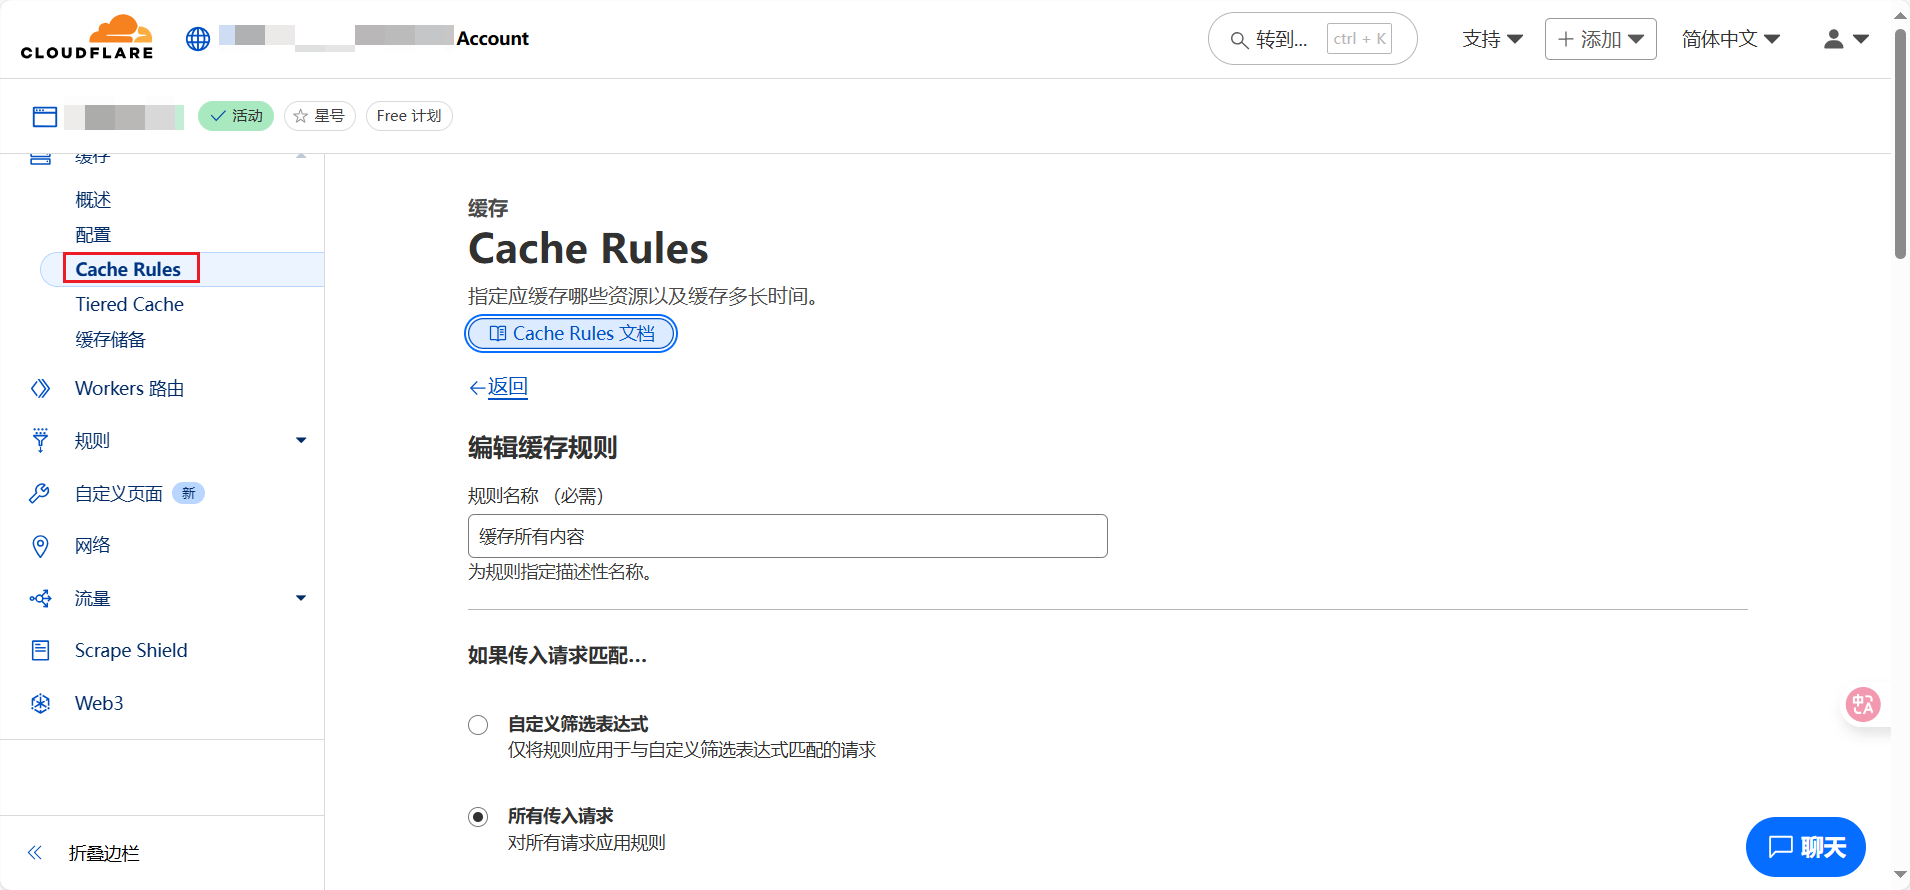Viewport: 1910px width, 890px height.
Task: Click the Free 计划 badge
Action: (x=409, y=116)
